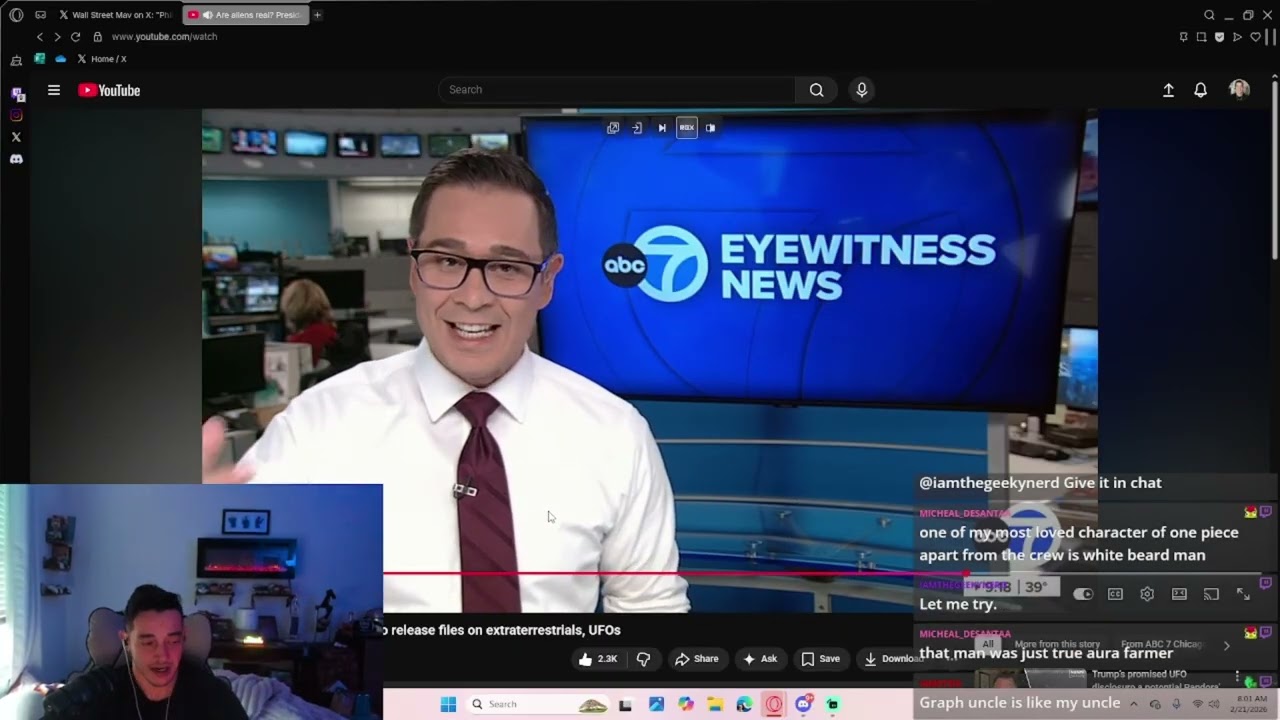Click the YouTube search magnifier button

[x=817, y=90]
